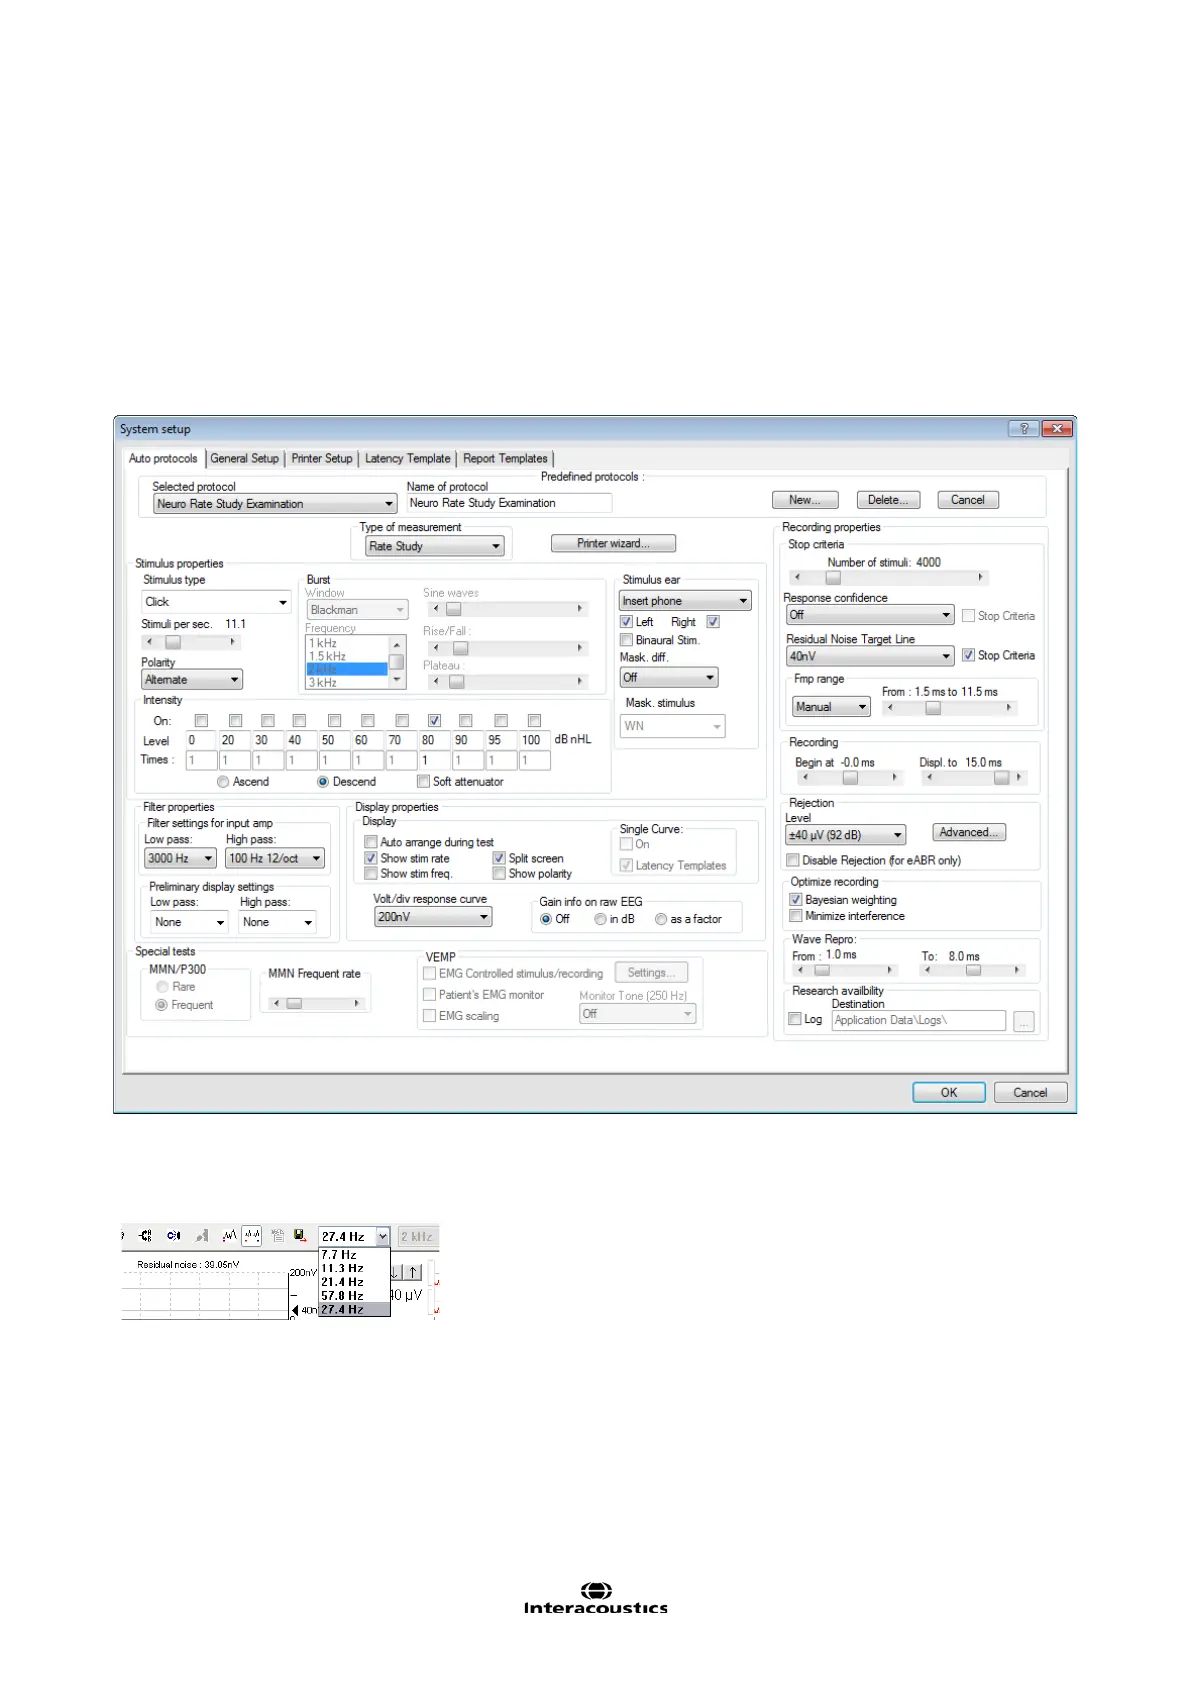Open the Insert phone stimulus ear dropdown
Viewport: 1191px width, 1684px height.
[x=685, y=601]
